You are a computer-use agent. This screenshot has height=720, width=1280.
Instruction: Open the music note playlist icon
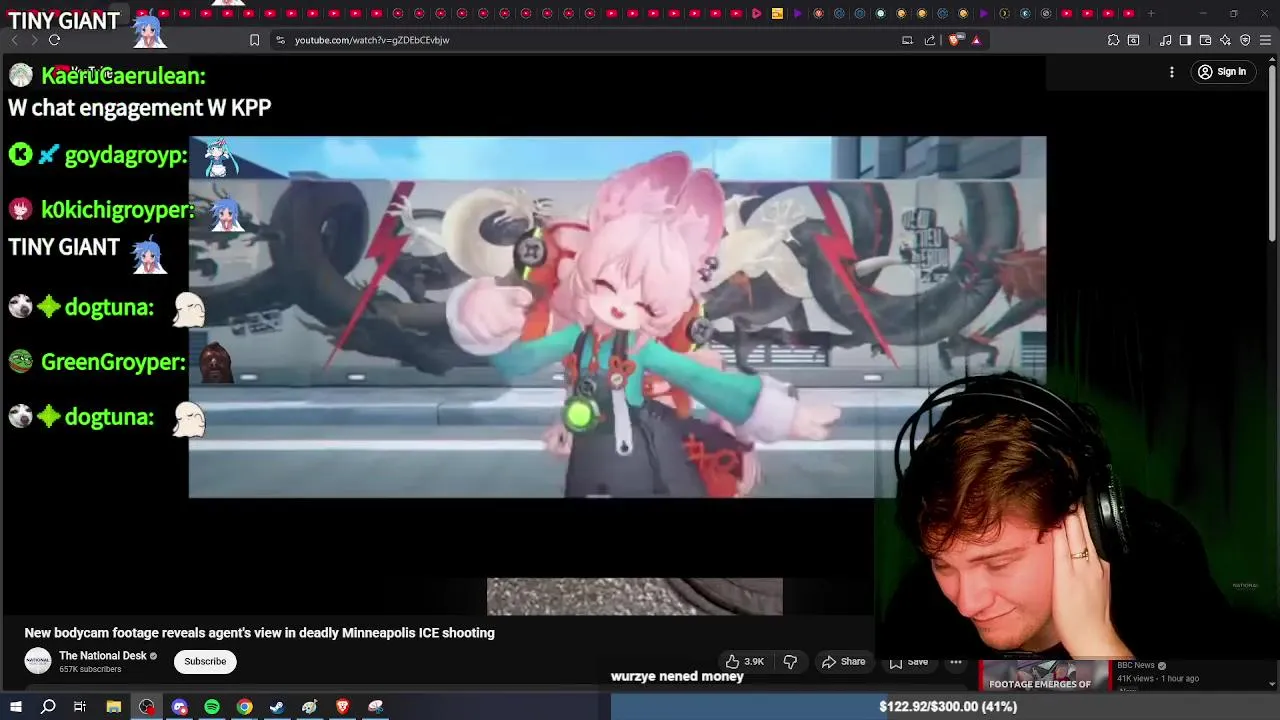coord(1165,40)
